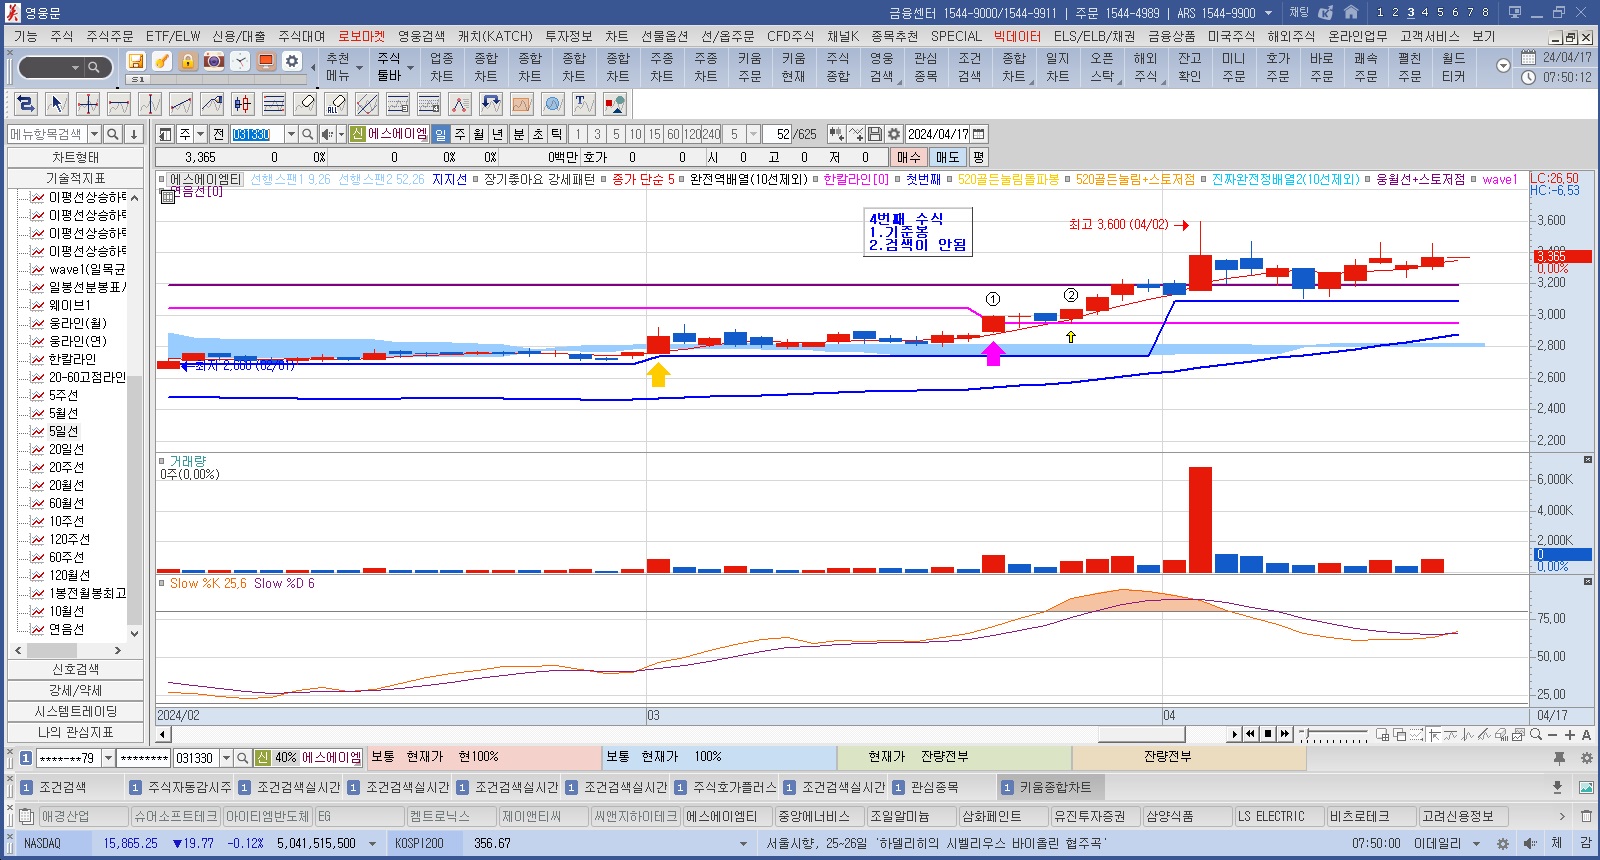Select the text annotation tool
The image size is (1600, 860).
point(584,104)
